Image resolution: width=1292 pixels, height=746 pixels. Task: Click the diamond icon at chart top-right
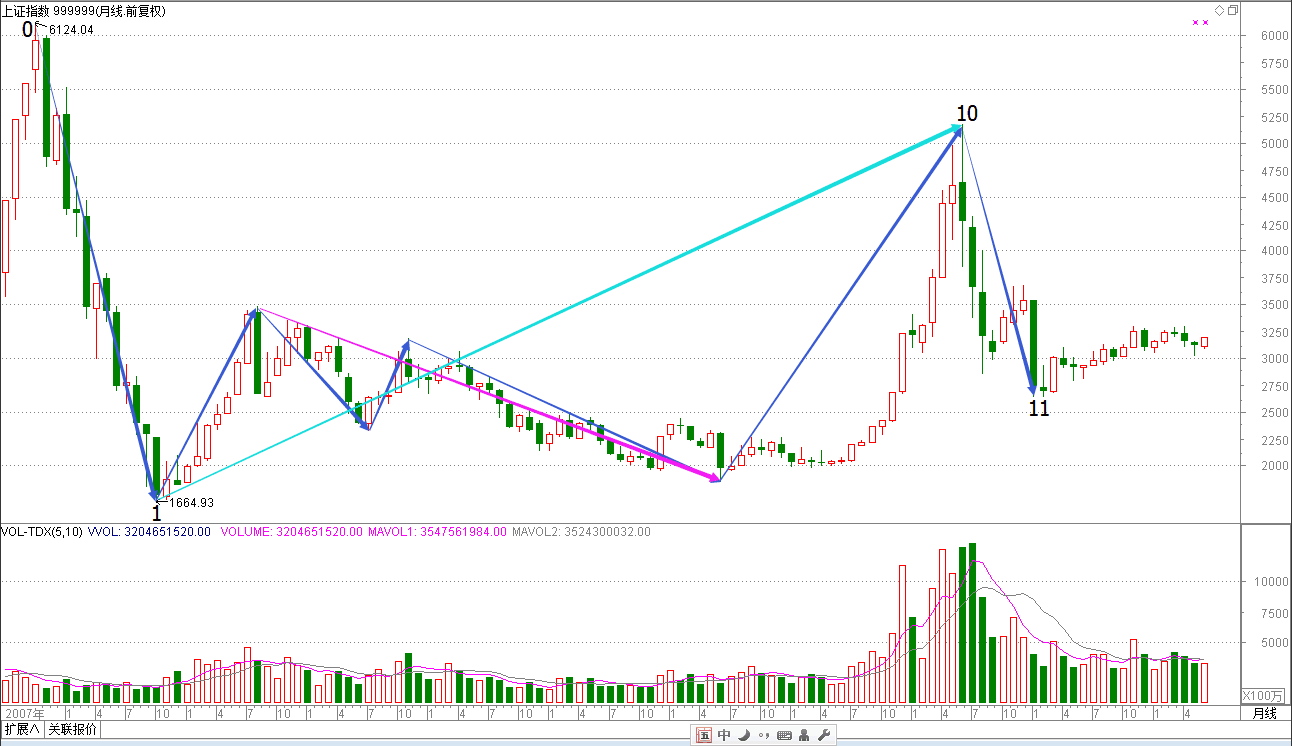[x=1219, y=10]
